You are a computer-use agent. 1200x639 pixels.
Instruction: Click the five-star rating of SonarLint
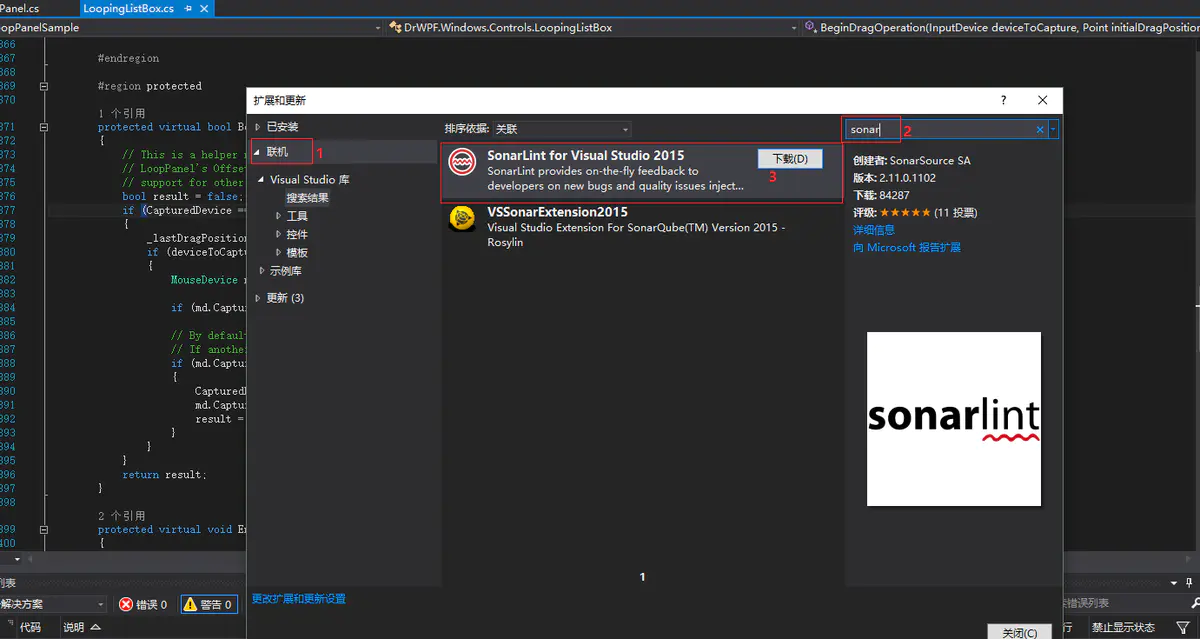[x=904, y=213]
